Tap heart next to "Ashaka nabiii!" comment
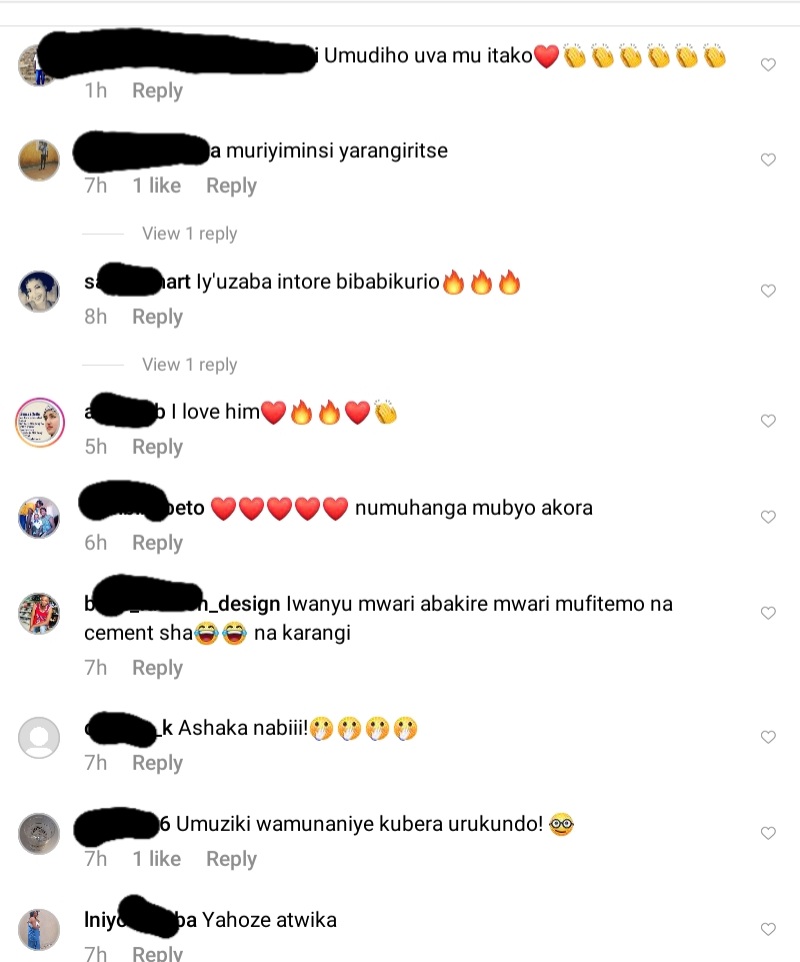This screenshot has height=962, width=800. point(768,737)
